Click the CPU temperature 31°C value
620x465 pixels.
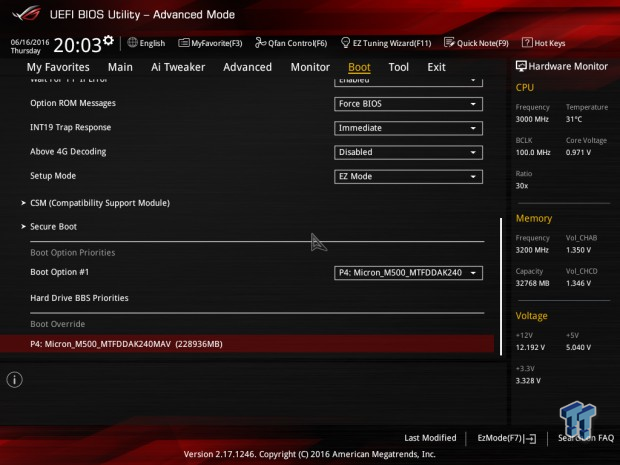point(574,119)
